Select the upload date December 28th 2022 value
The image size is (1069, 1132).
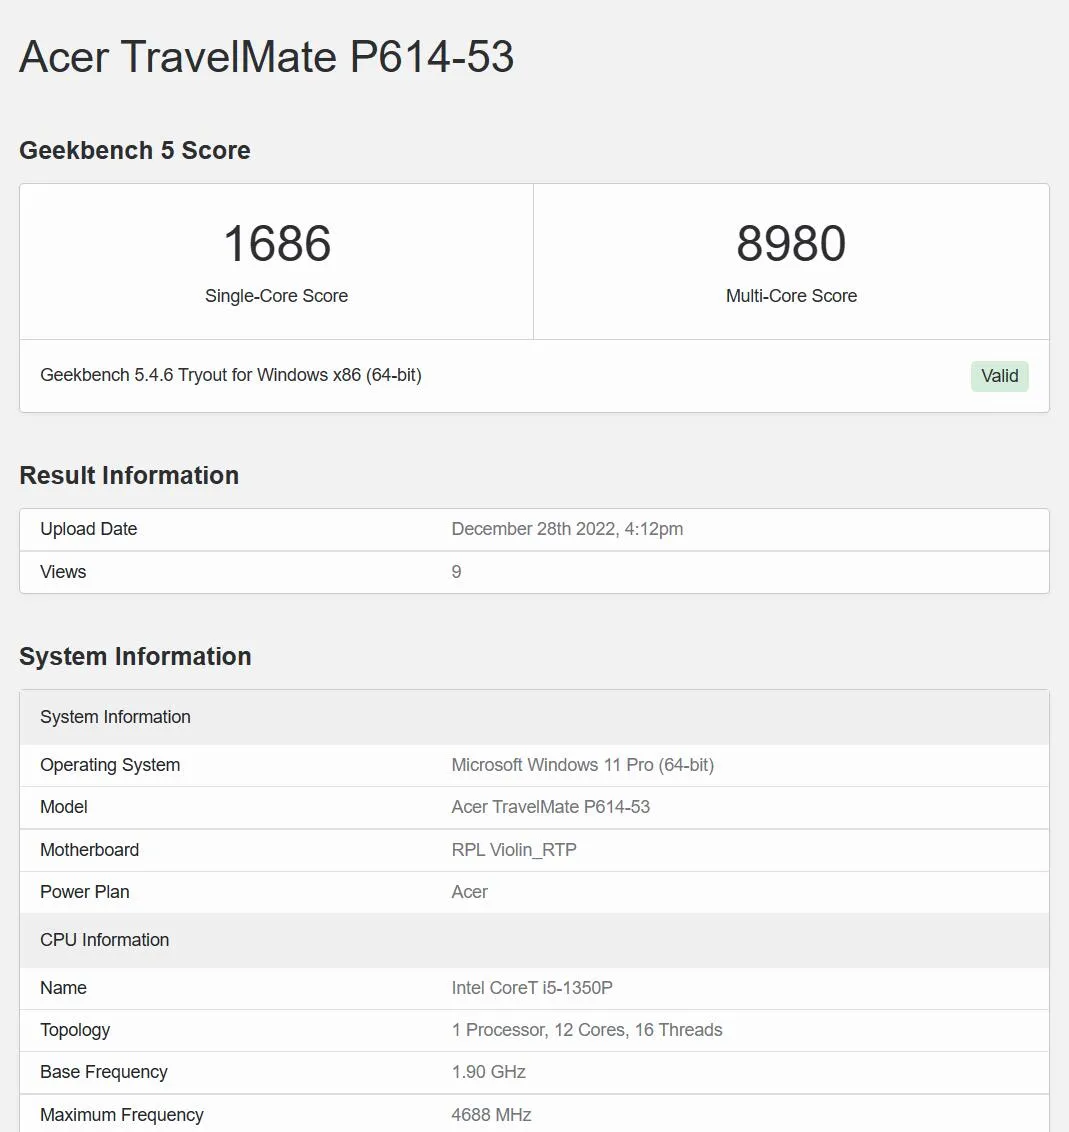pyautogui.click(x=567, y=529)
